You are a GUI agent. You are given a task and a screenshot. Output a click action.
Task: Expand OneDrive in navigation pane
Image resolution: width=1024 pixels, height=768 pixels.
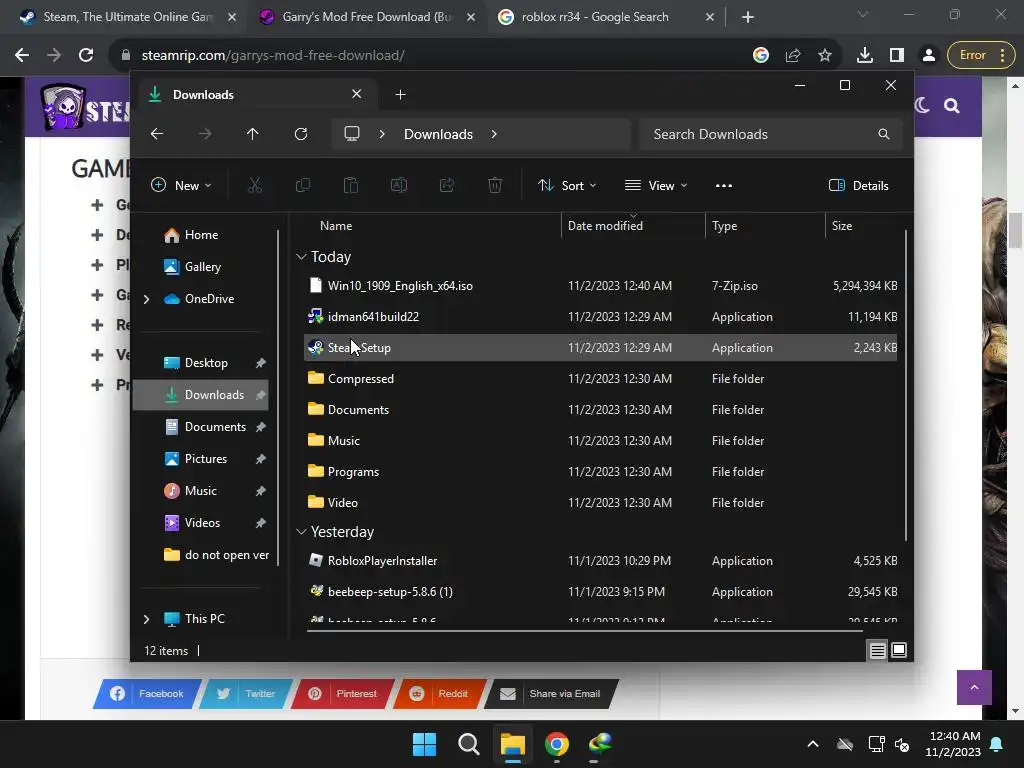point(146,299)
